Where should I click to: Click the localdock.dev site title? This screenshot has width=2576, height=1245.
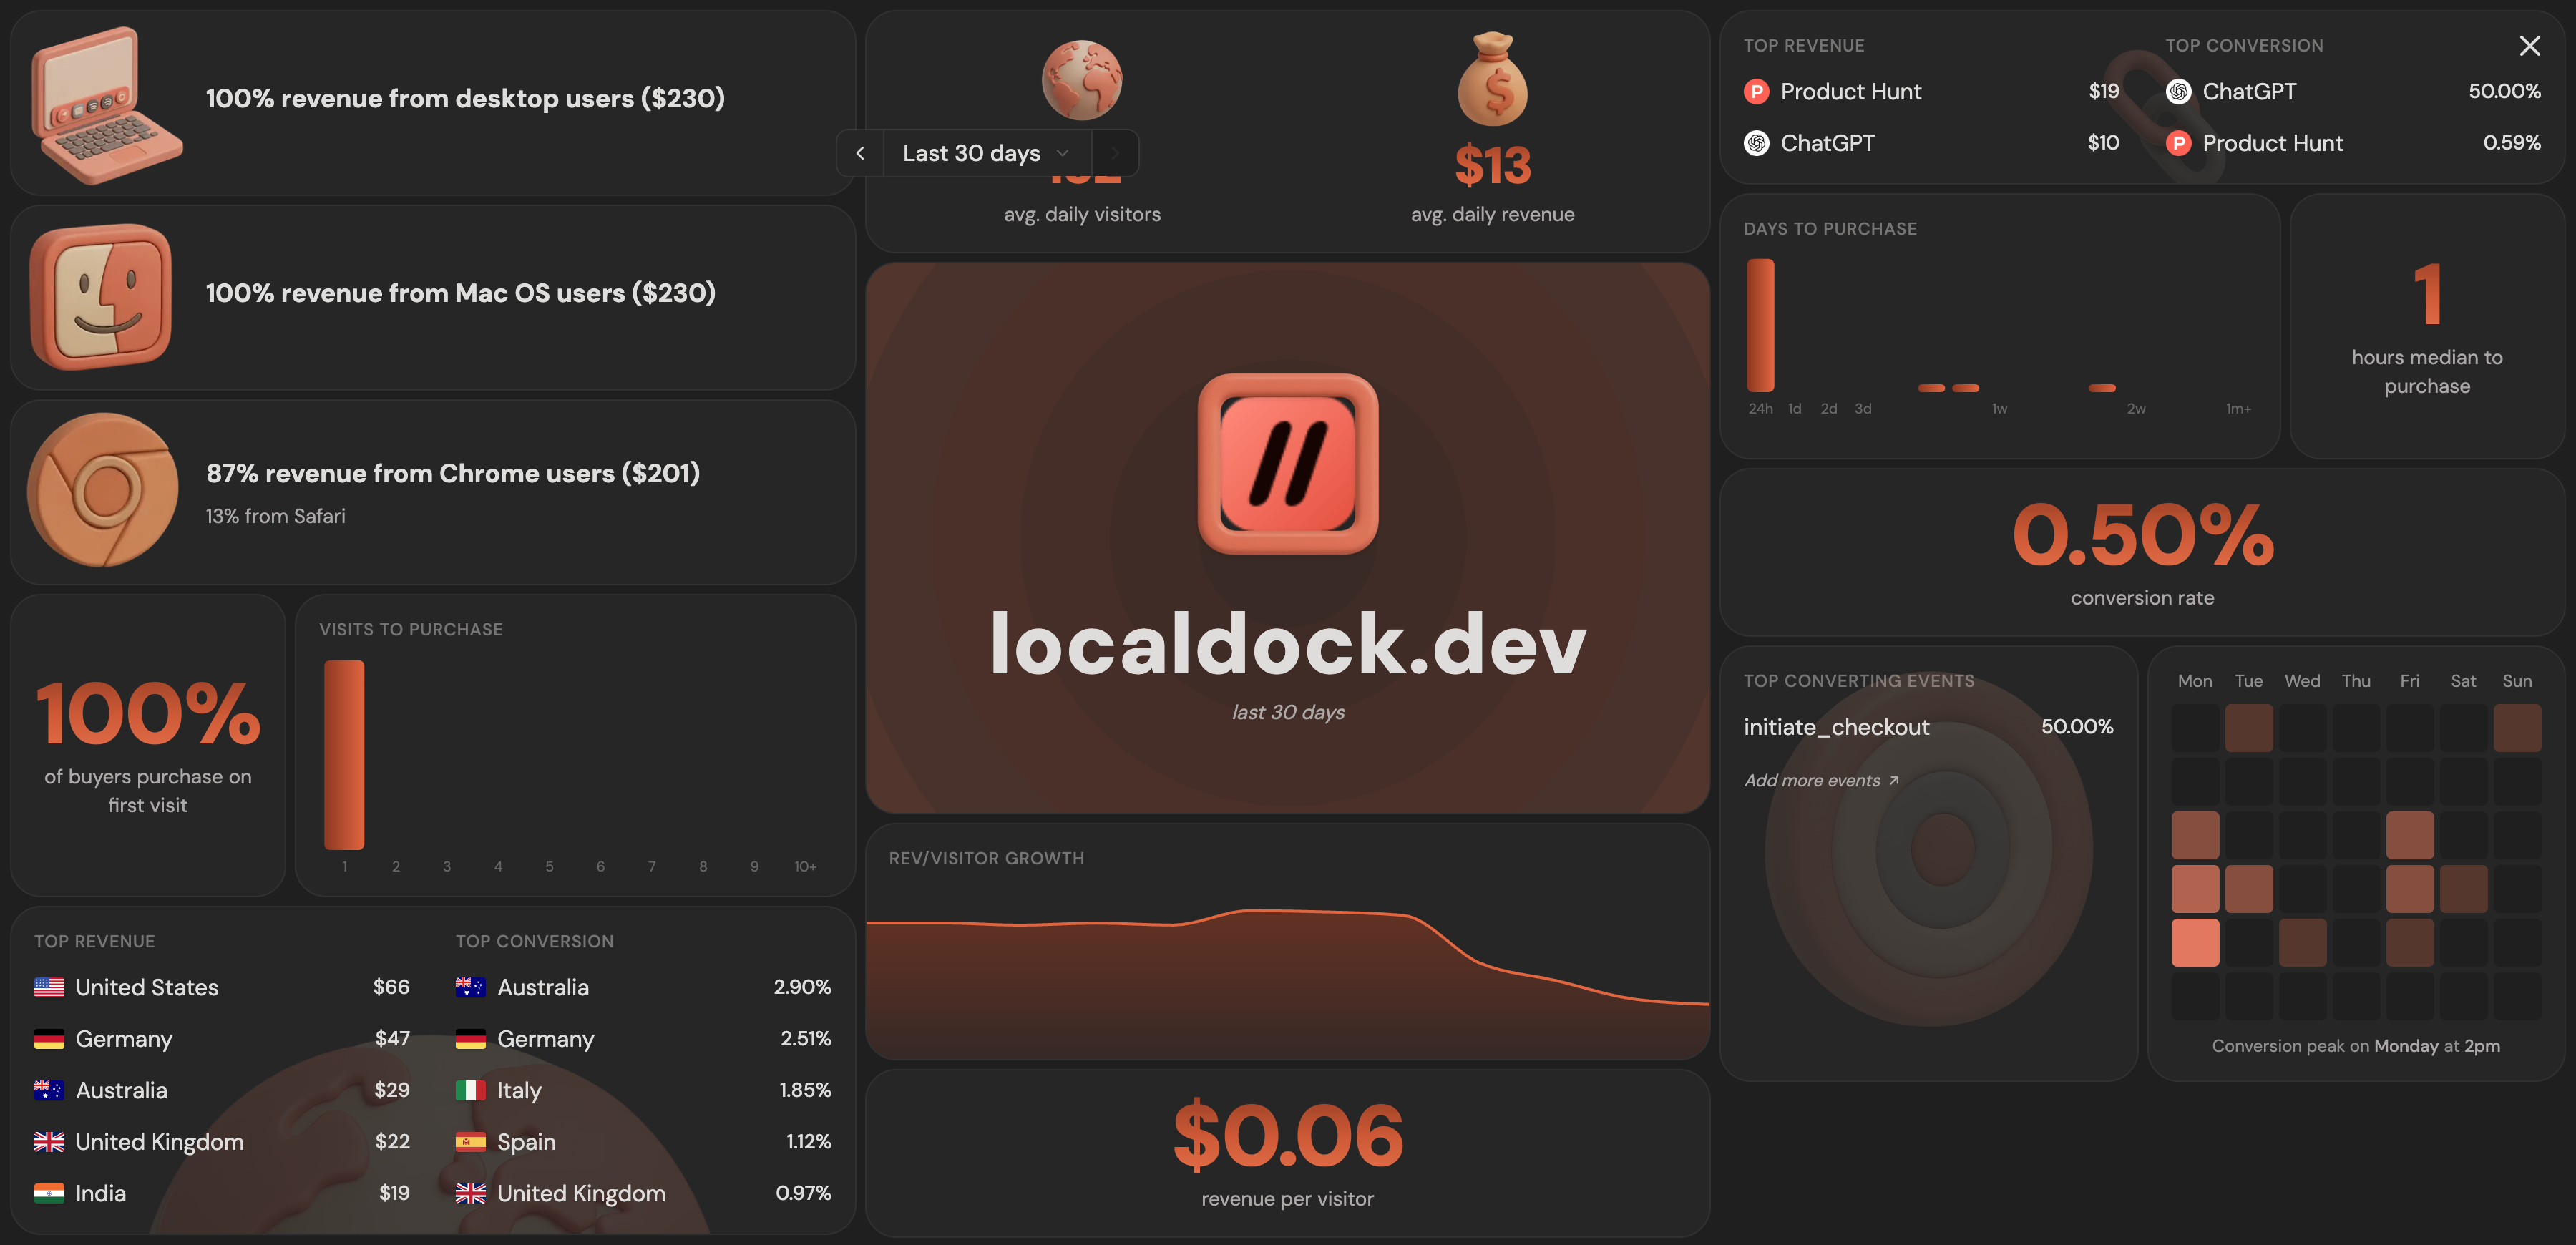tap(1288, 645)
